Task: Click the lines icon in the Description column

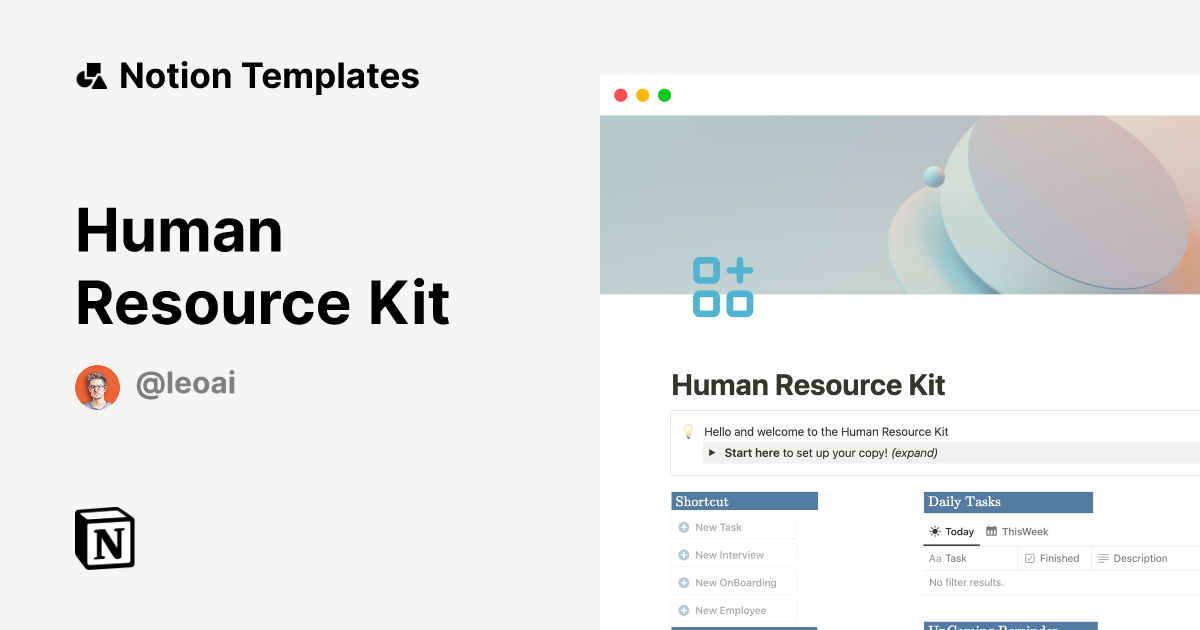Action: tap(1105, 558)
